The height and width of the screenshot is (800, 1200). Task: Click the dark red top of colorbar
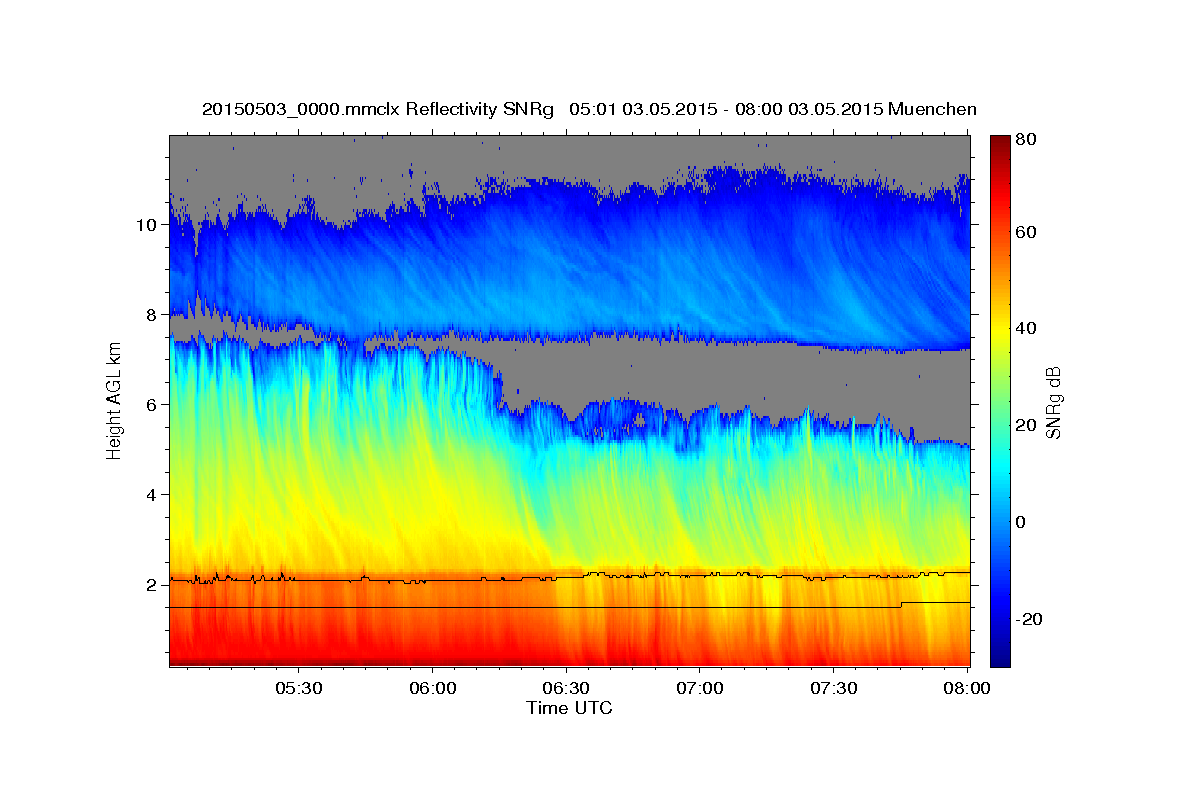(x=1000, y=145)
